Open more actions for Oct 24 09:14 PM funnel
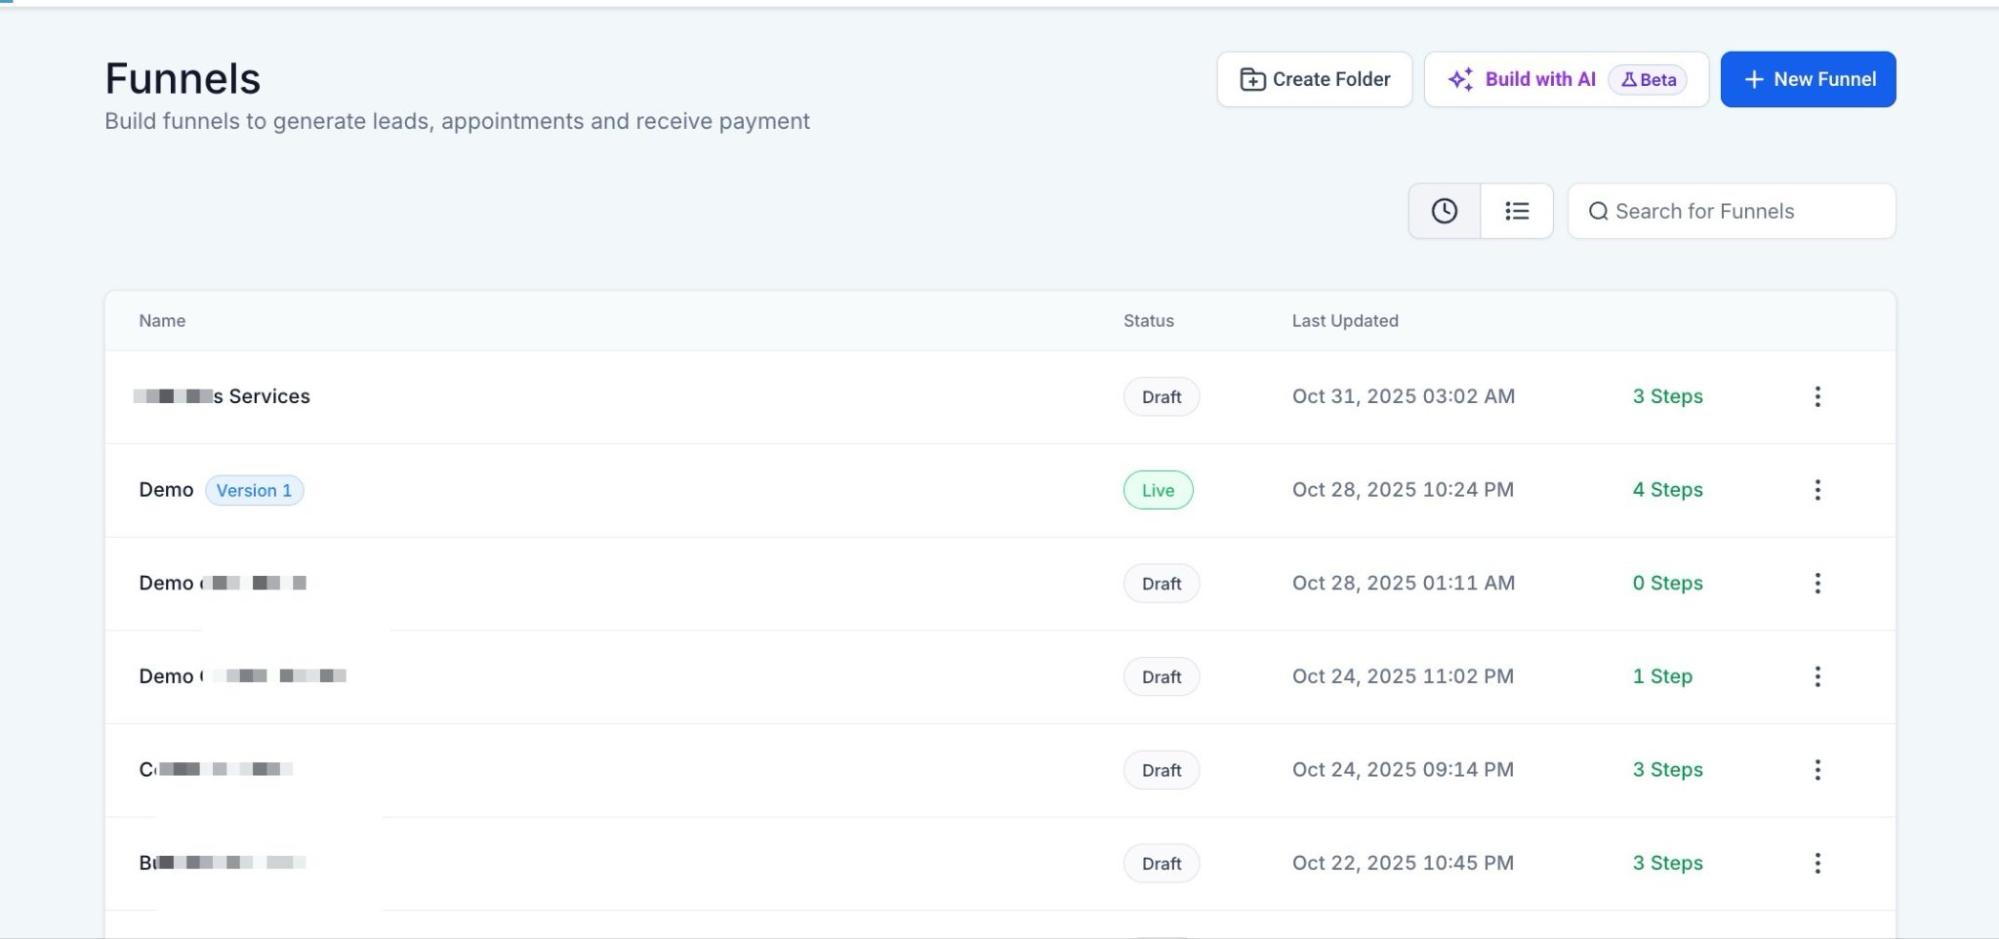Viewport: 1999px width, 939px height. pyautogui.click(x=1817, y=770)
